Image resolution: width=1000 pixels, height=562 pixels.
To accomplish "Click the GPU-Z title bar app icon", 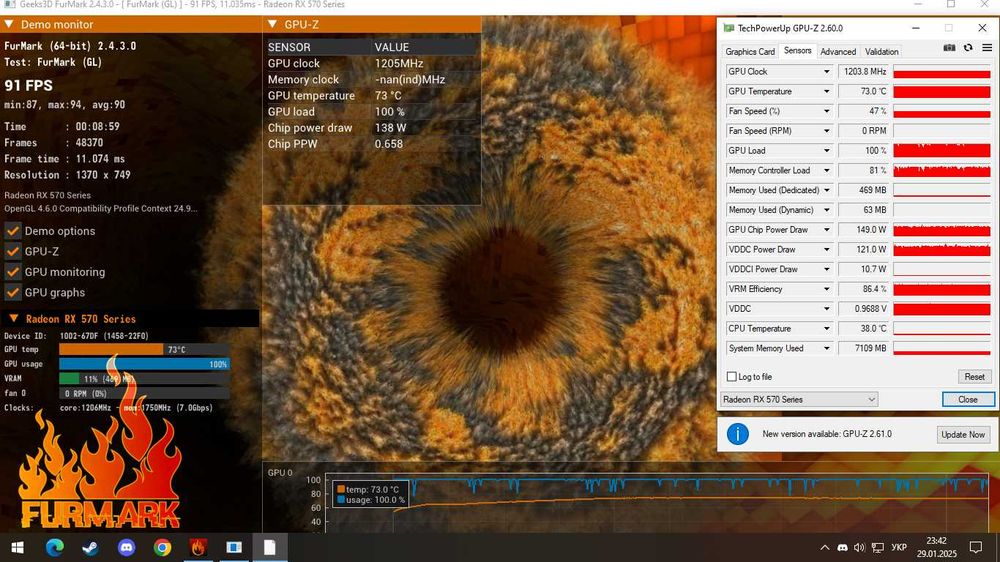I will point(728,28).
